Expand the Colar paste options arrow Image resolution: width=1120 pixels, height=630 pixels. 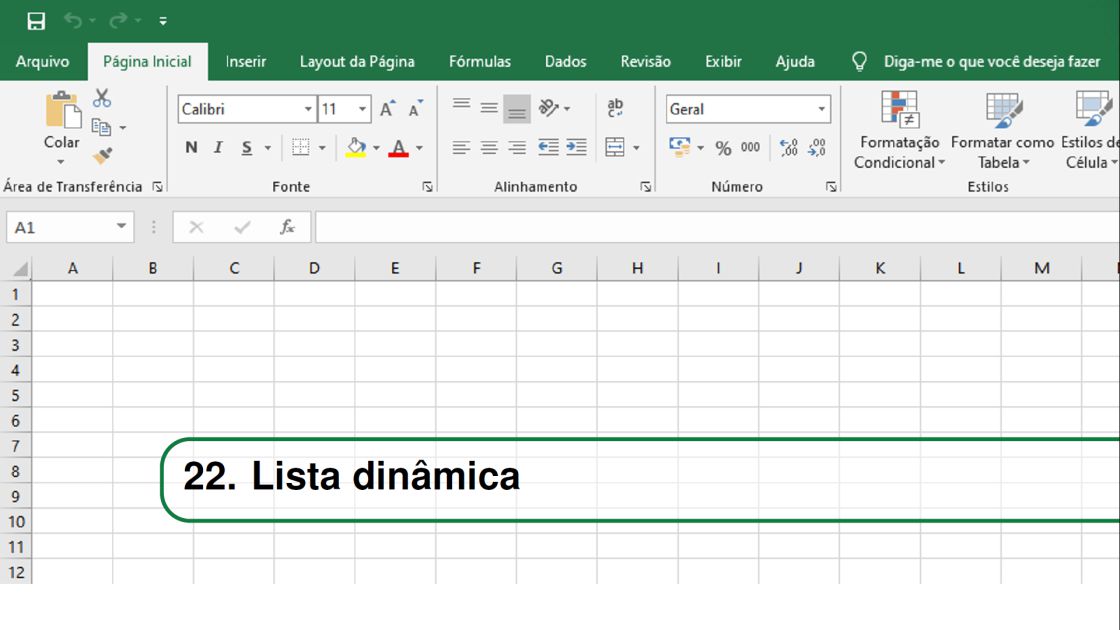click(61, 161)
